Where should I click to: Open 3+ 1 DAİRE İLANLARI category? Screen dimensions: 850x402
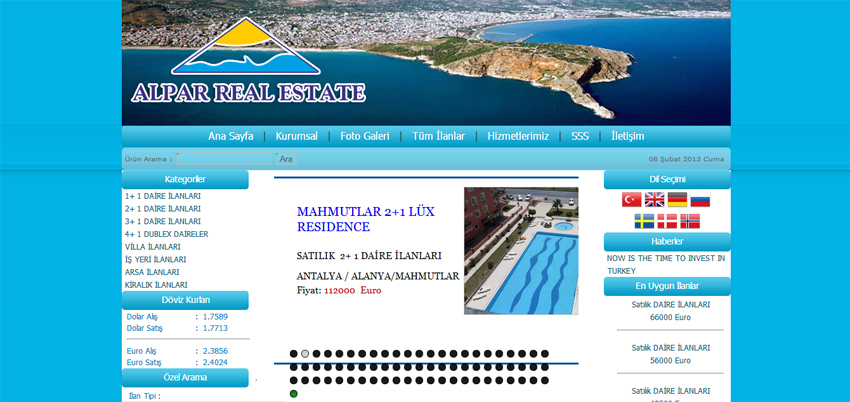pyautogui.click(x=163, y=221)
